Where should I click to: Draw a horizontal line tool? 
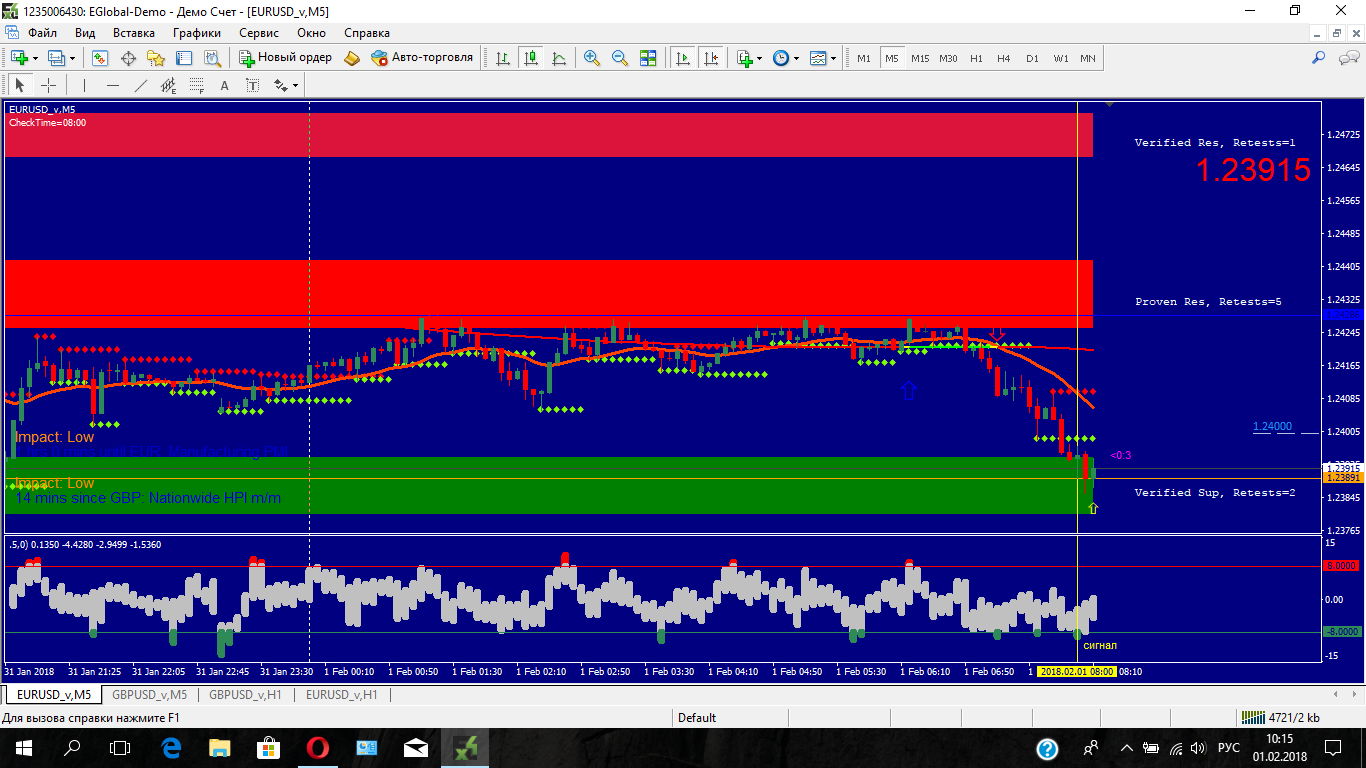coord(112,85)
